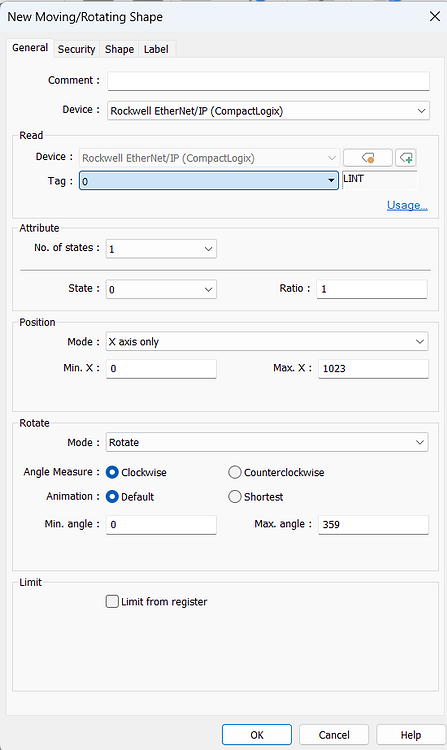Click the Ratio input field
Image resolution: width=447 pixels, height=750 pixels.
click(x=371, y=289)
